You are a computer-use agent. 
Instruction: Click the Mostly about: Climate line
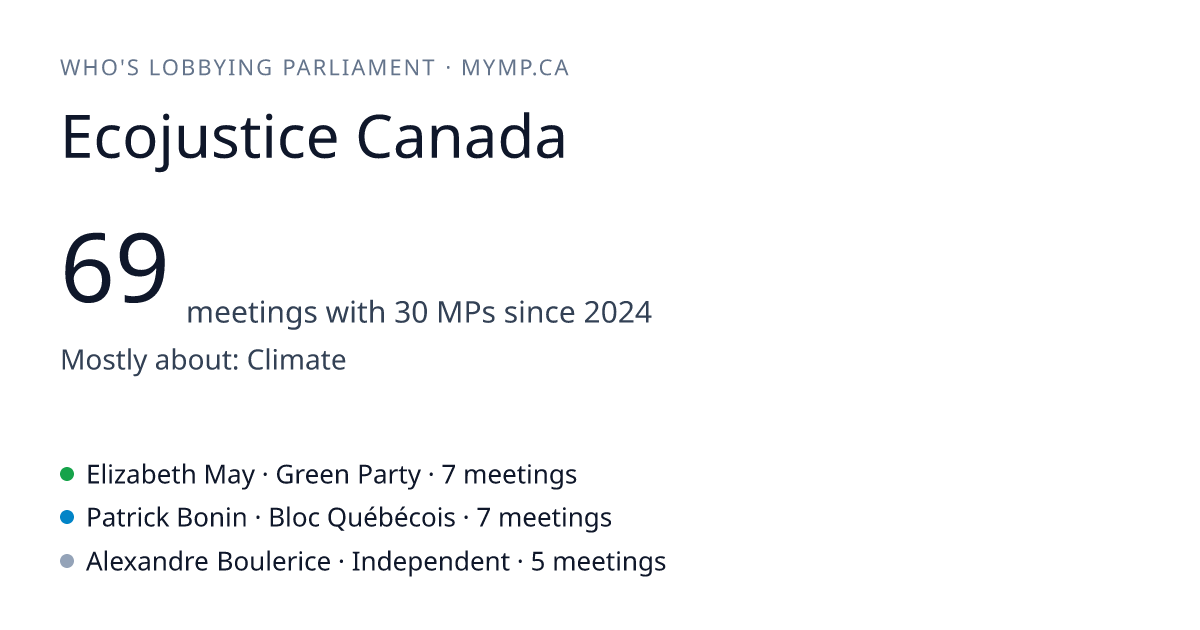[204, 360]
